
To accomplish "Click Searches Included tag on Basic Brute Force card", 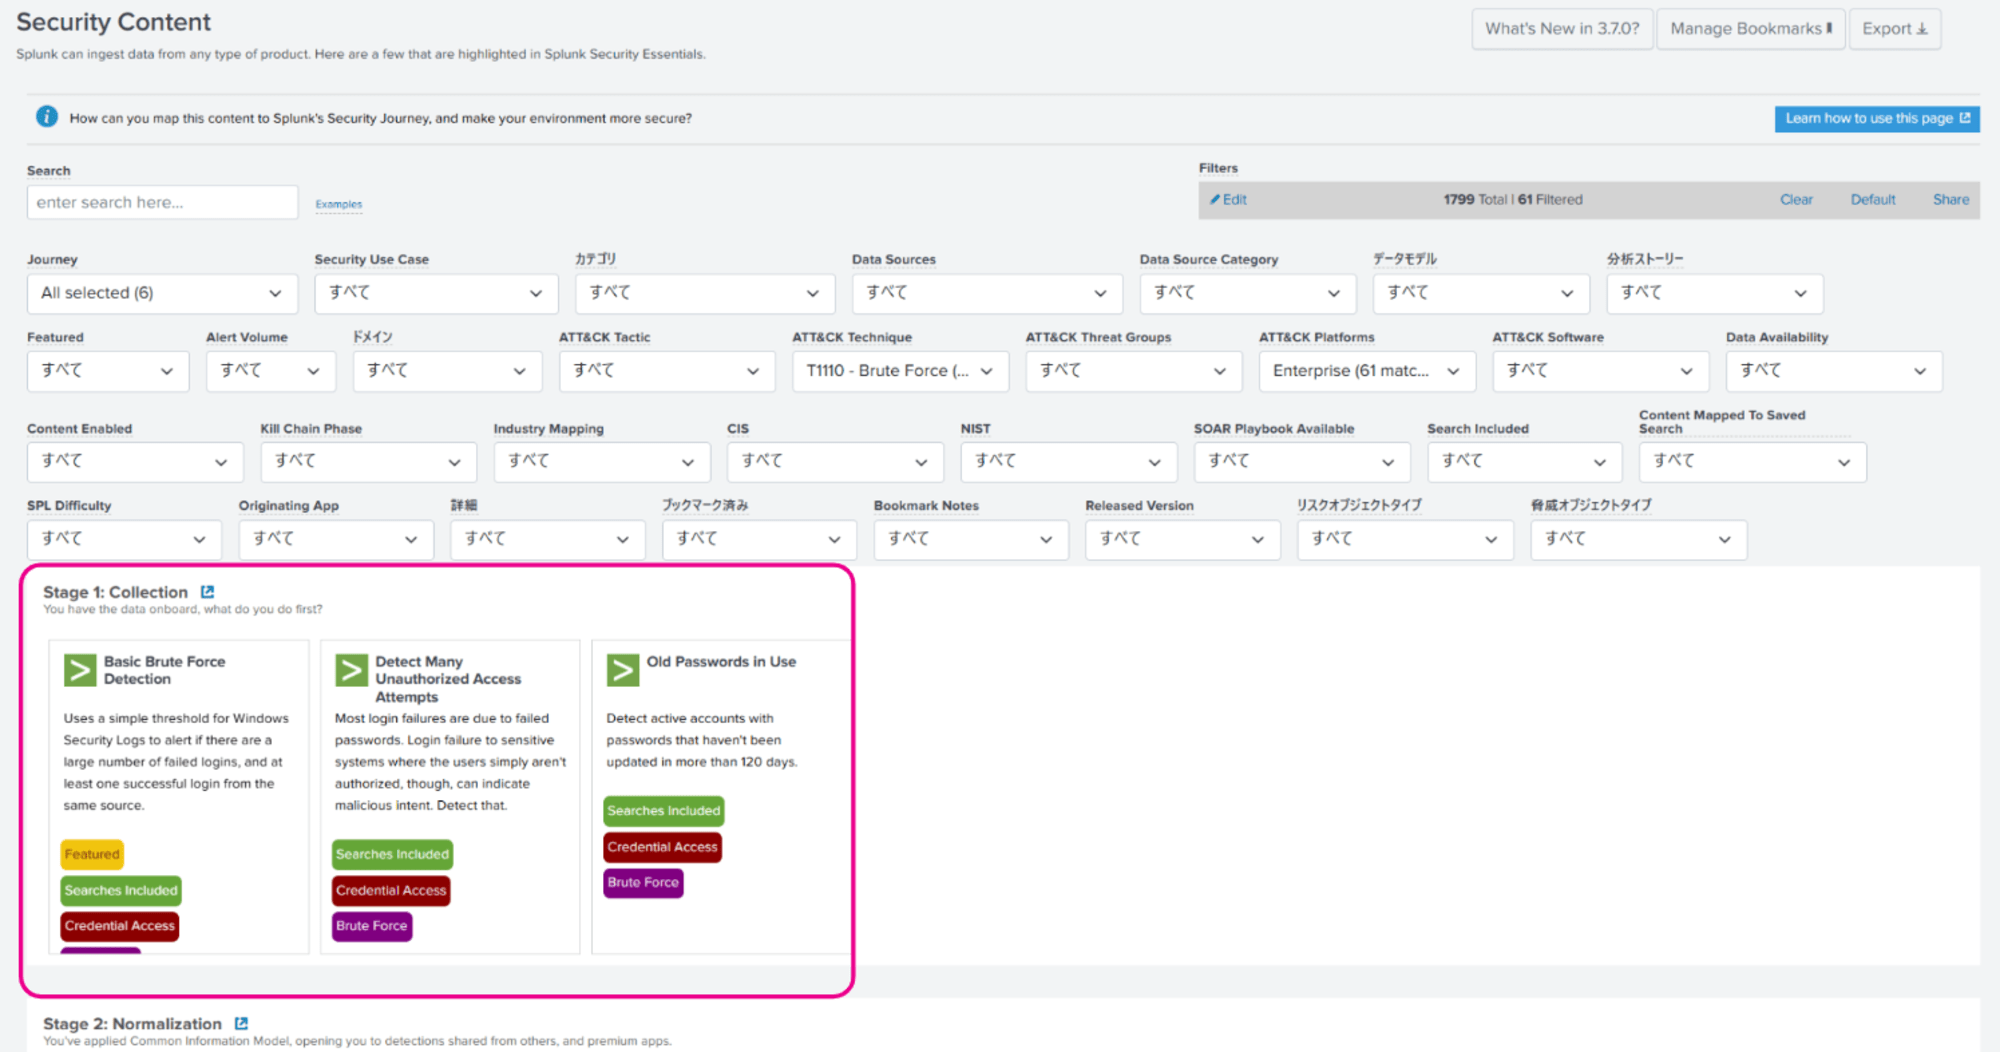I will pyautogui.click(x=121, y=890).
